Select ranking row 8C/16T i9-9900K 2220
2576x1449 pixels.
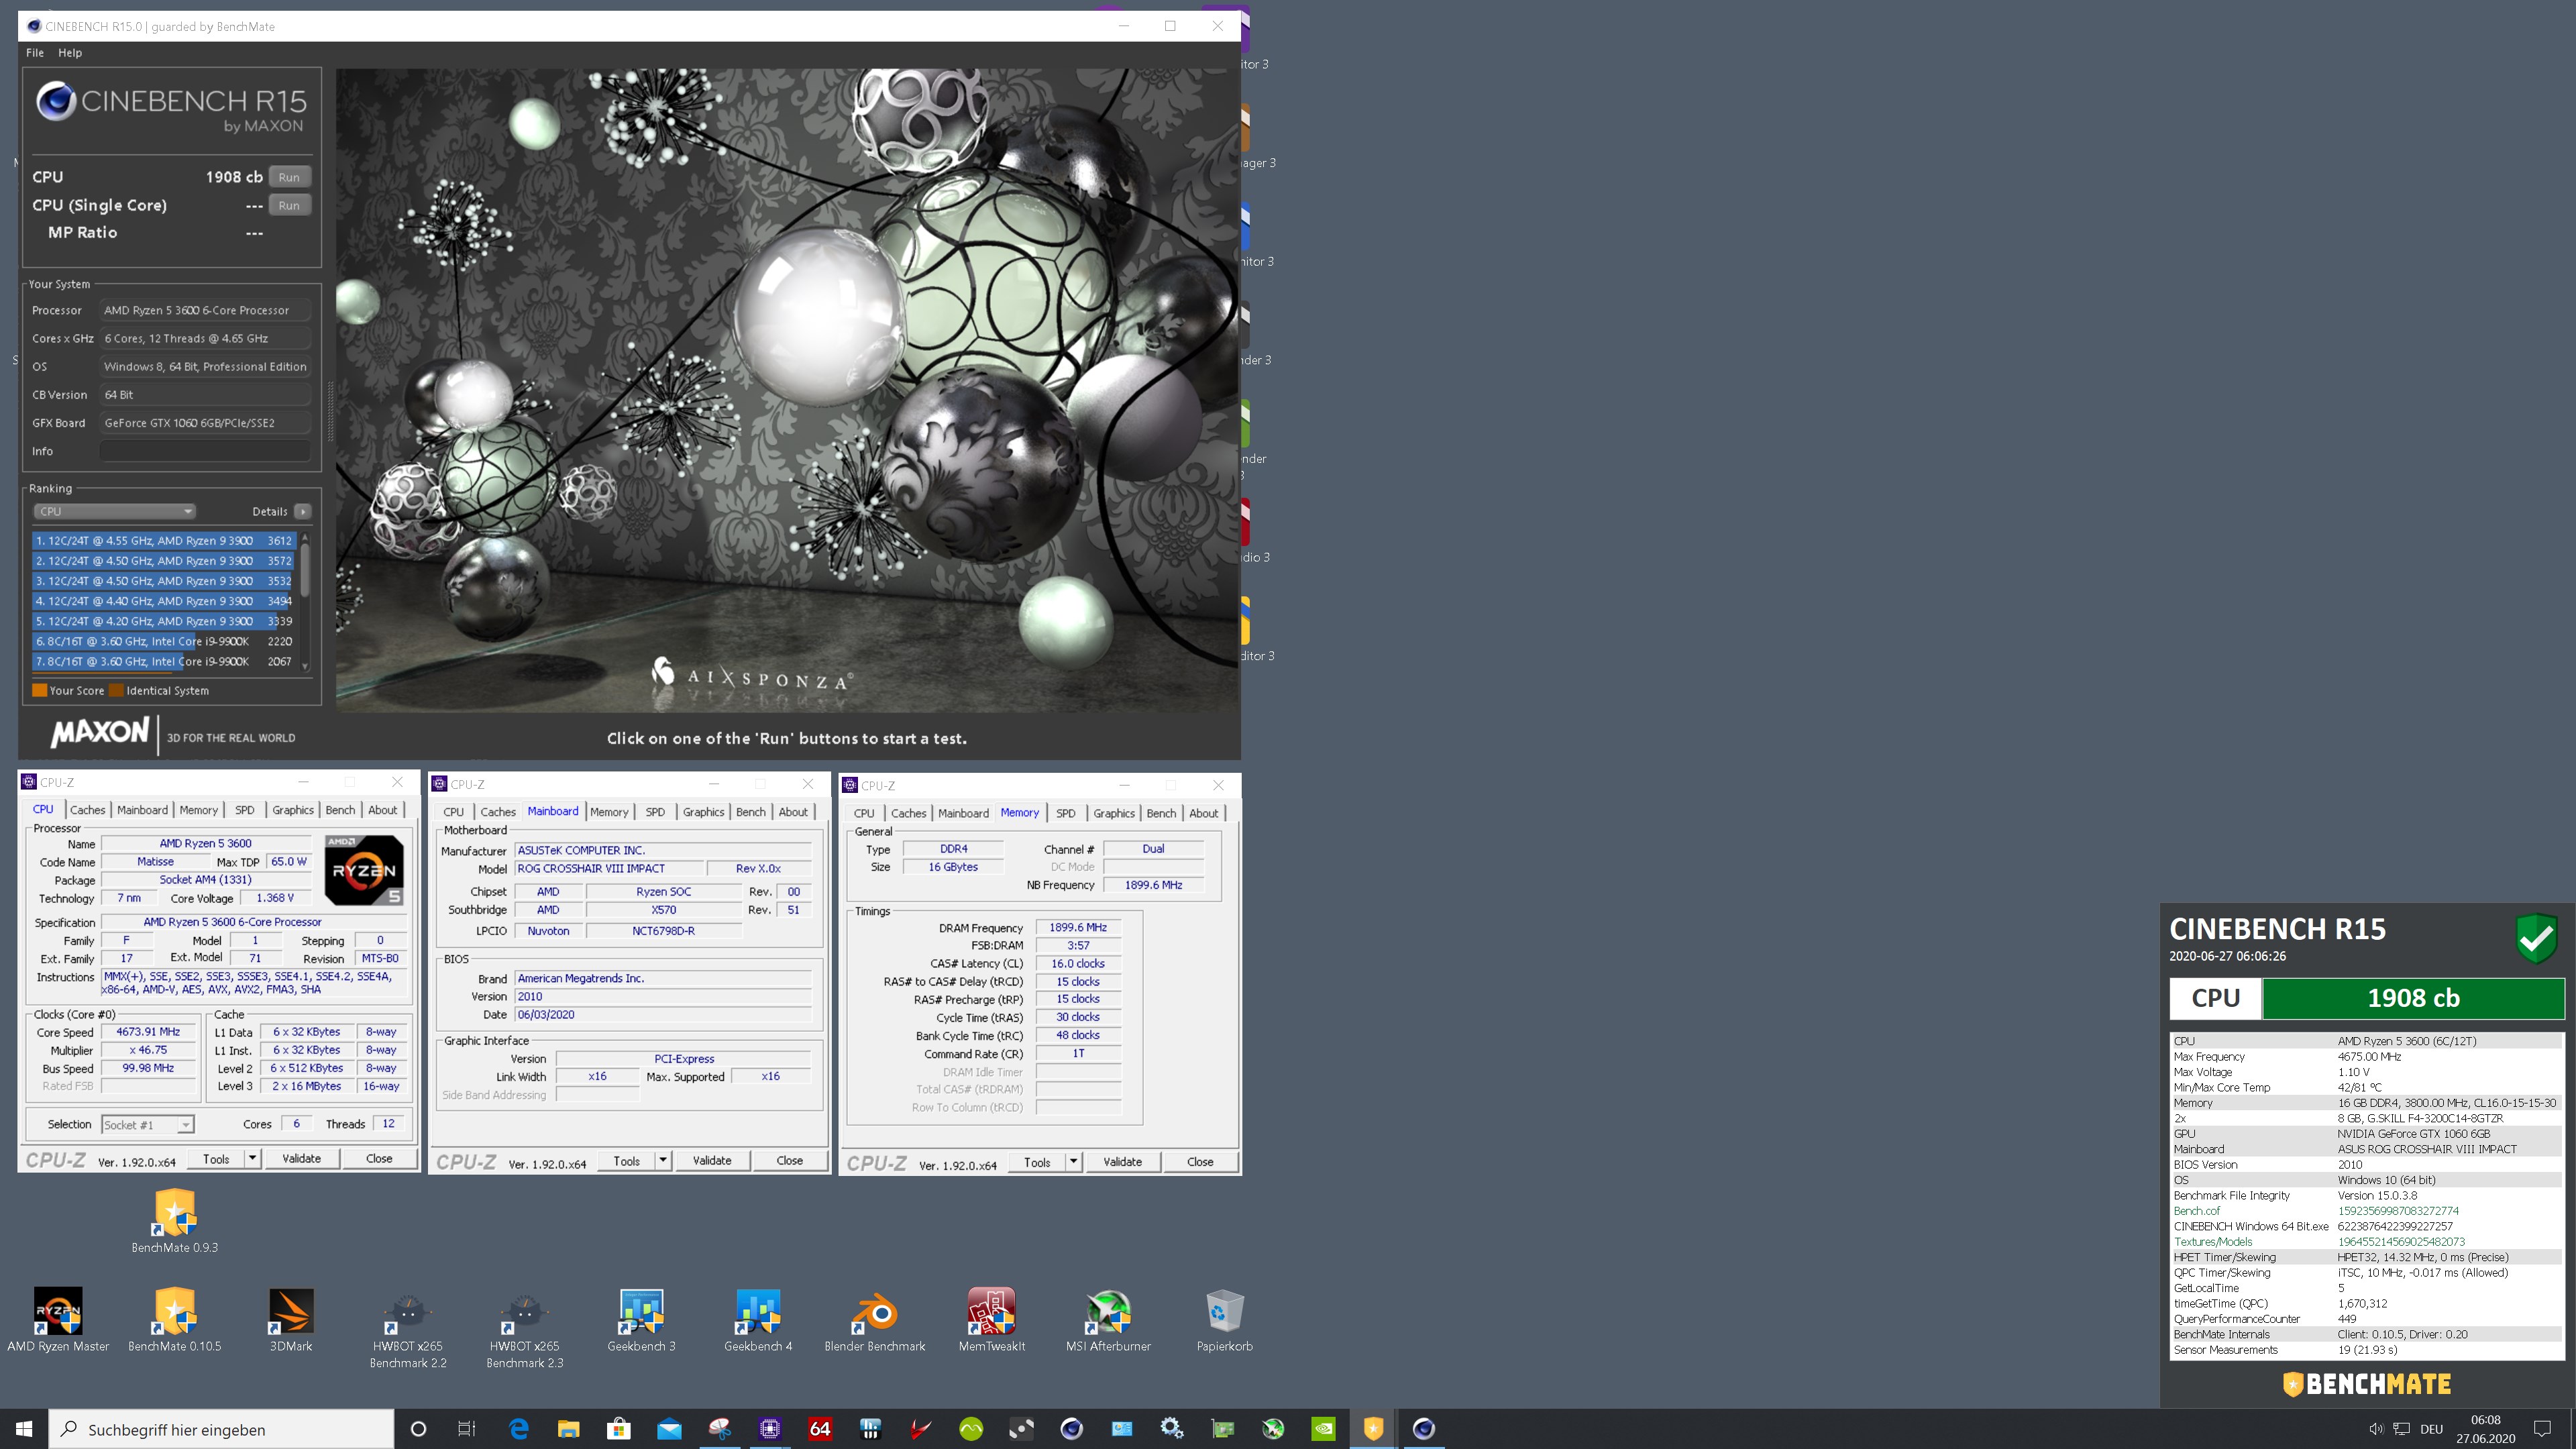click(x=164, y=641)
